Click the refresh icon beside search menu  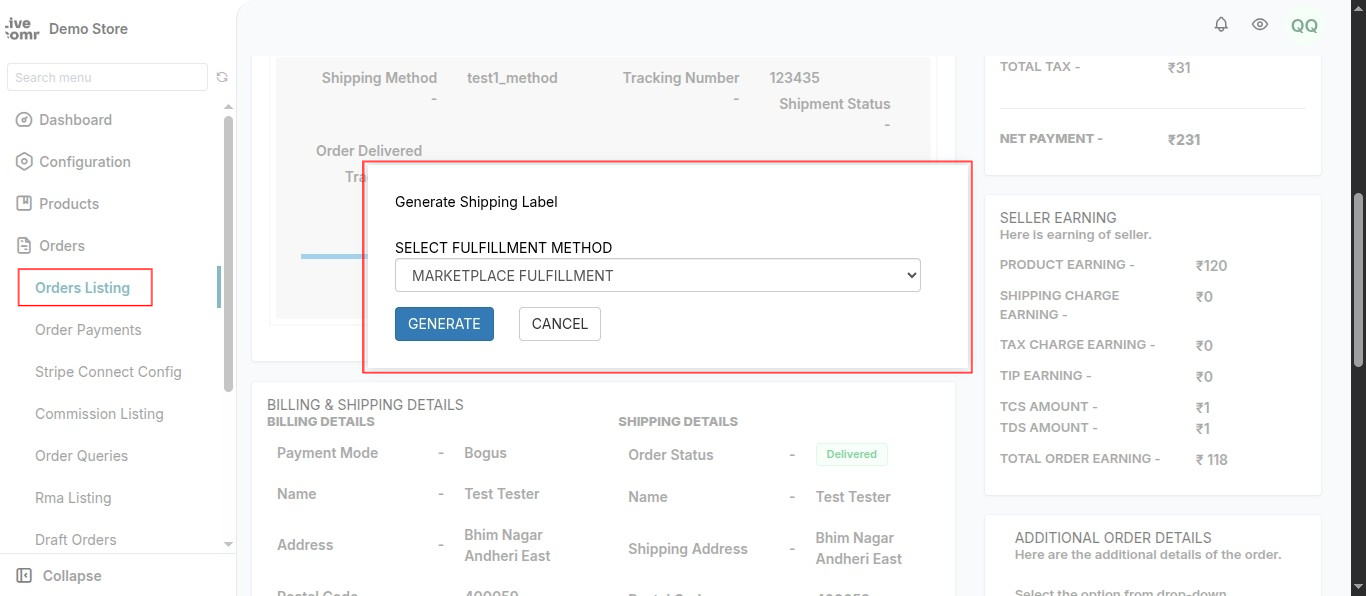[222, 77]
